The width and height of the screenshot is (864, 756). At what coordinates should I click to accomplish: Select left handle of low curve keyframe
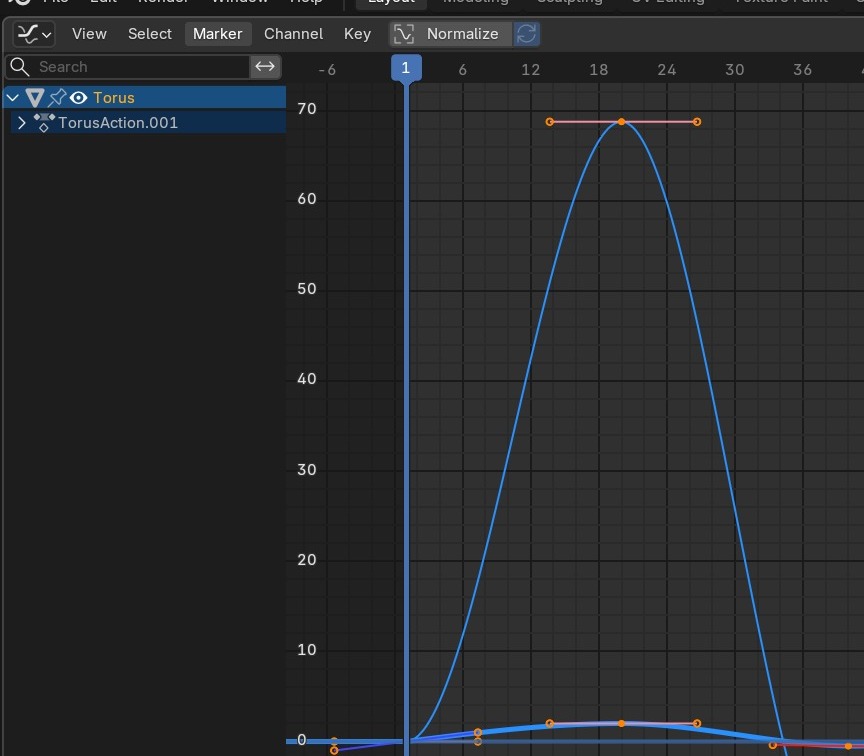(x=549, y=723)
